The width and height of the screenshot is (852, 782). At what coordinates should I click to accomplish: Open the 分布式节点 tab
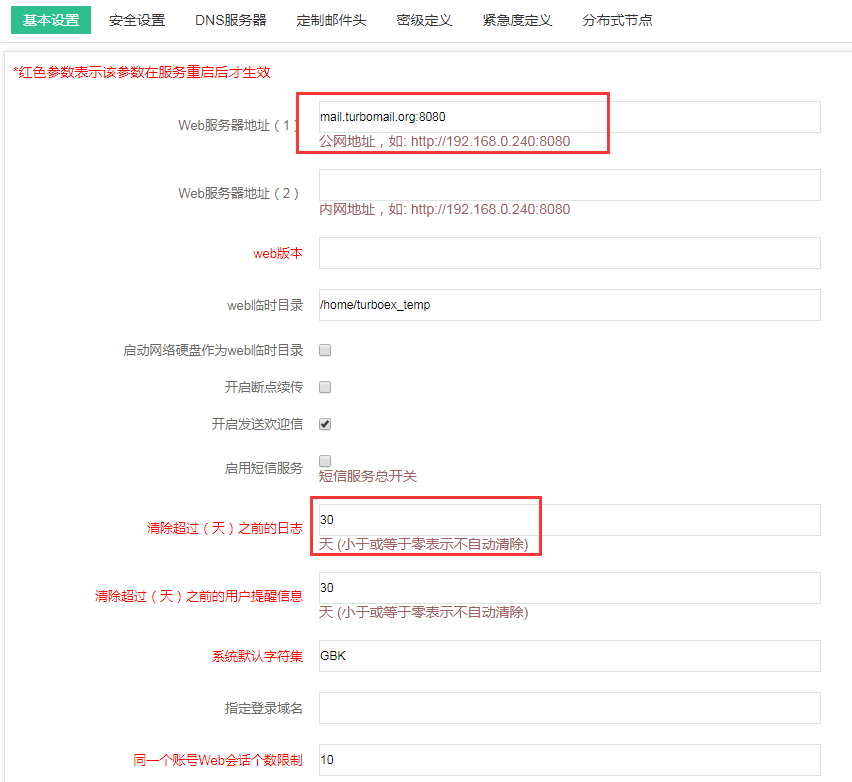617,20
